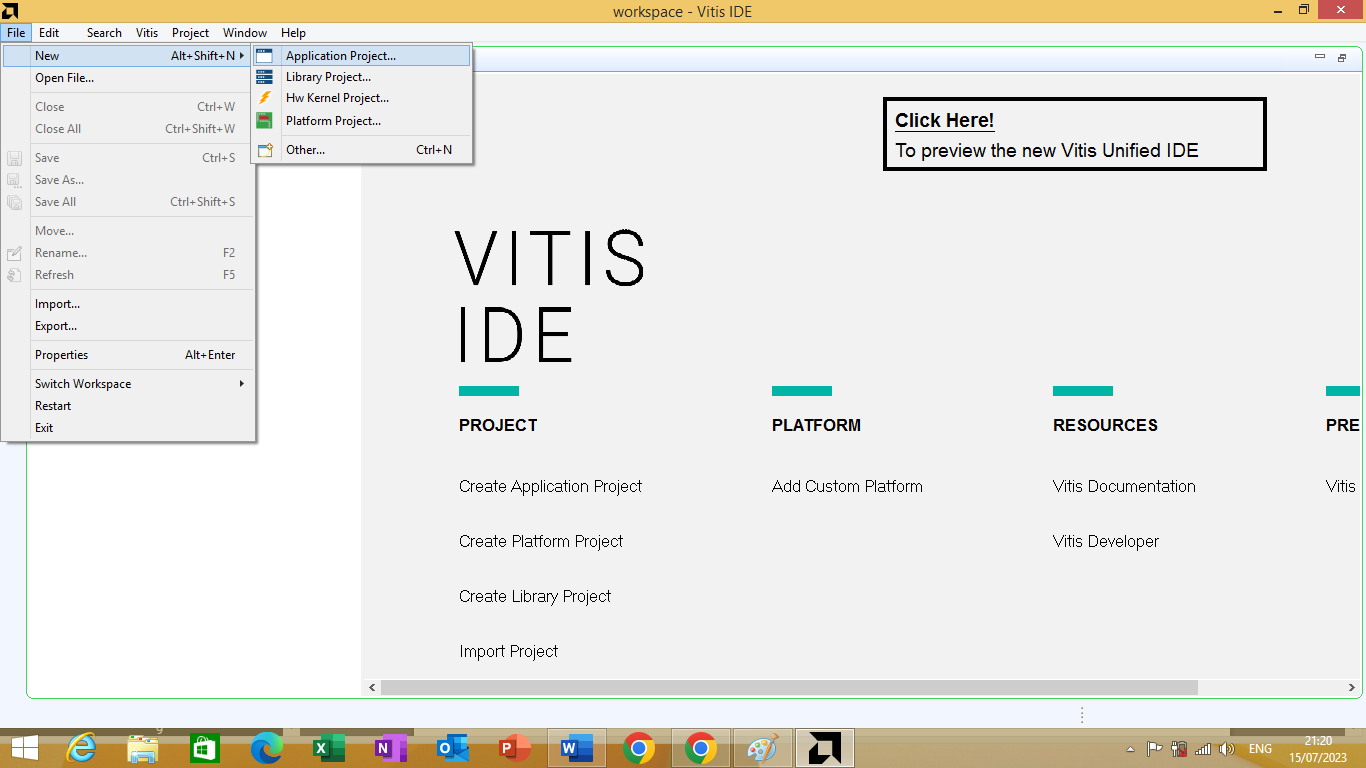Show hidden system tray icons

coord(1131,749)
